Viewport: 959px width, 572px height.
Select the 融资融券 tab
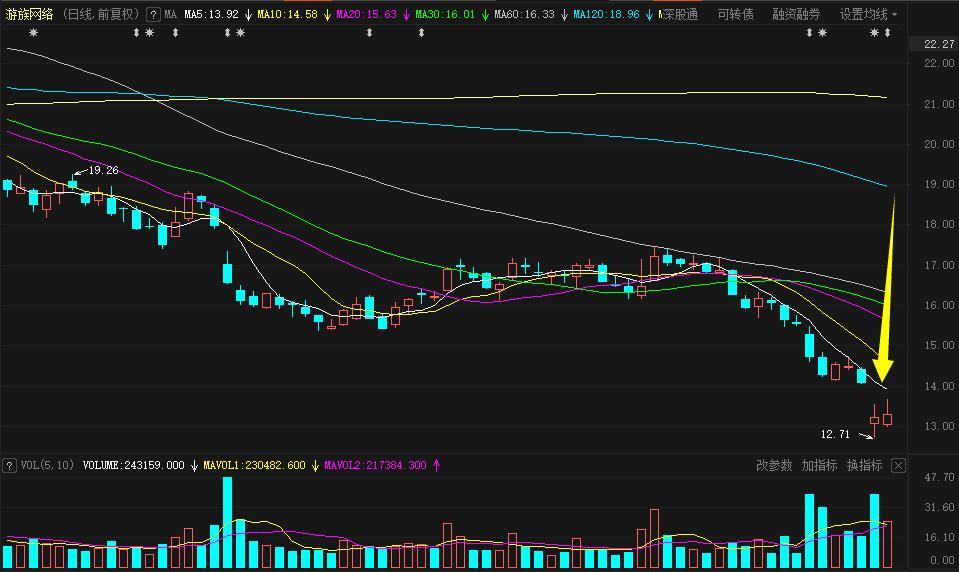(796, 14)
